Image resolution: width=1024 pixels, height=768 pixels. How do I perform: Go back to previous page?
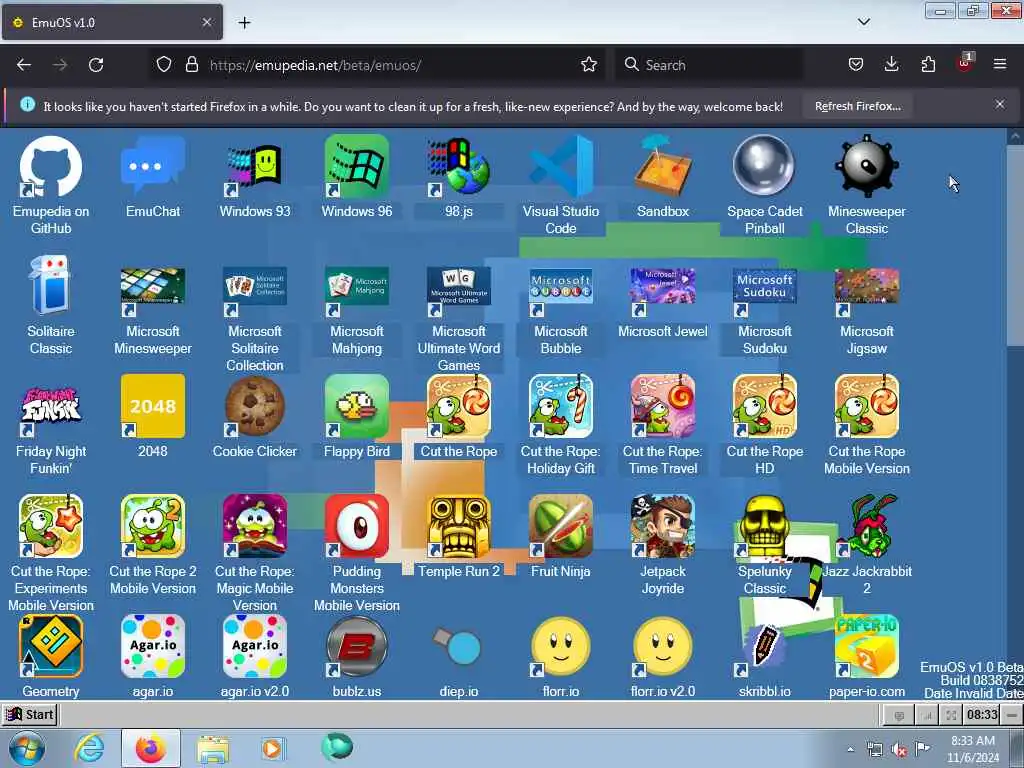24,65
